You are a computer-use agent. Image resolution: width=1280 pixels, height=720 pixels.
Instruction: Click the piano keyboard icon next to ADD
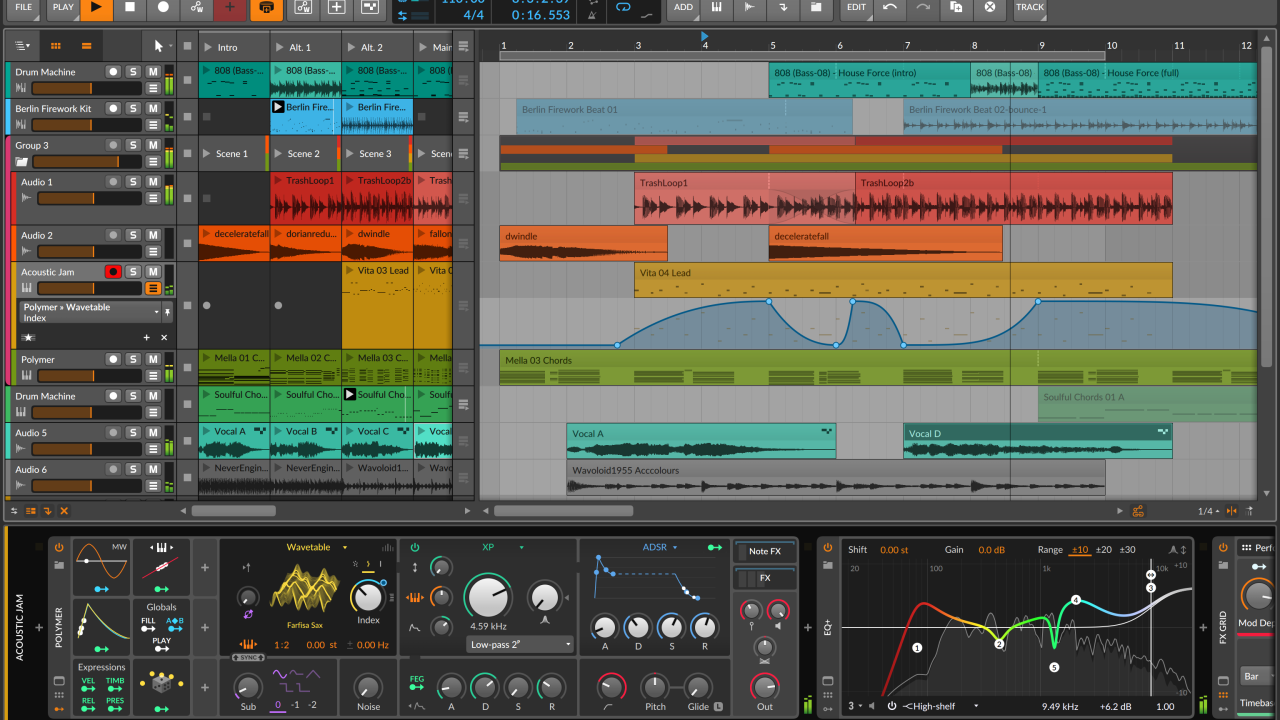(716, 9)
